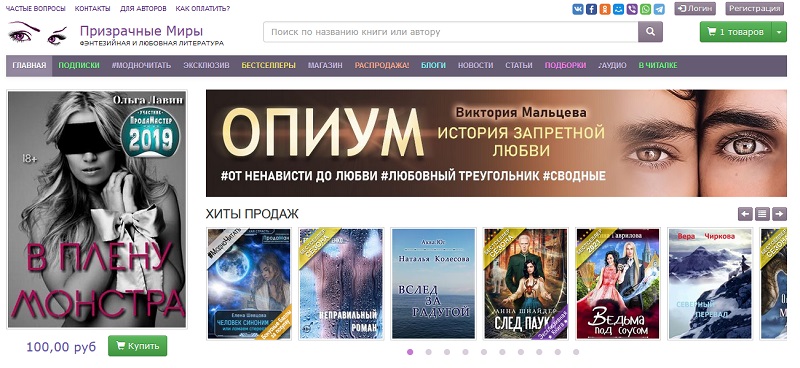Open Блоги menu item
Viewport: 800px width, 368px height.
433,65
